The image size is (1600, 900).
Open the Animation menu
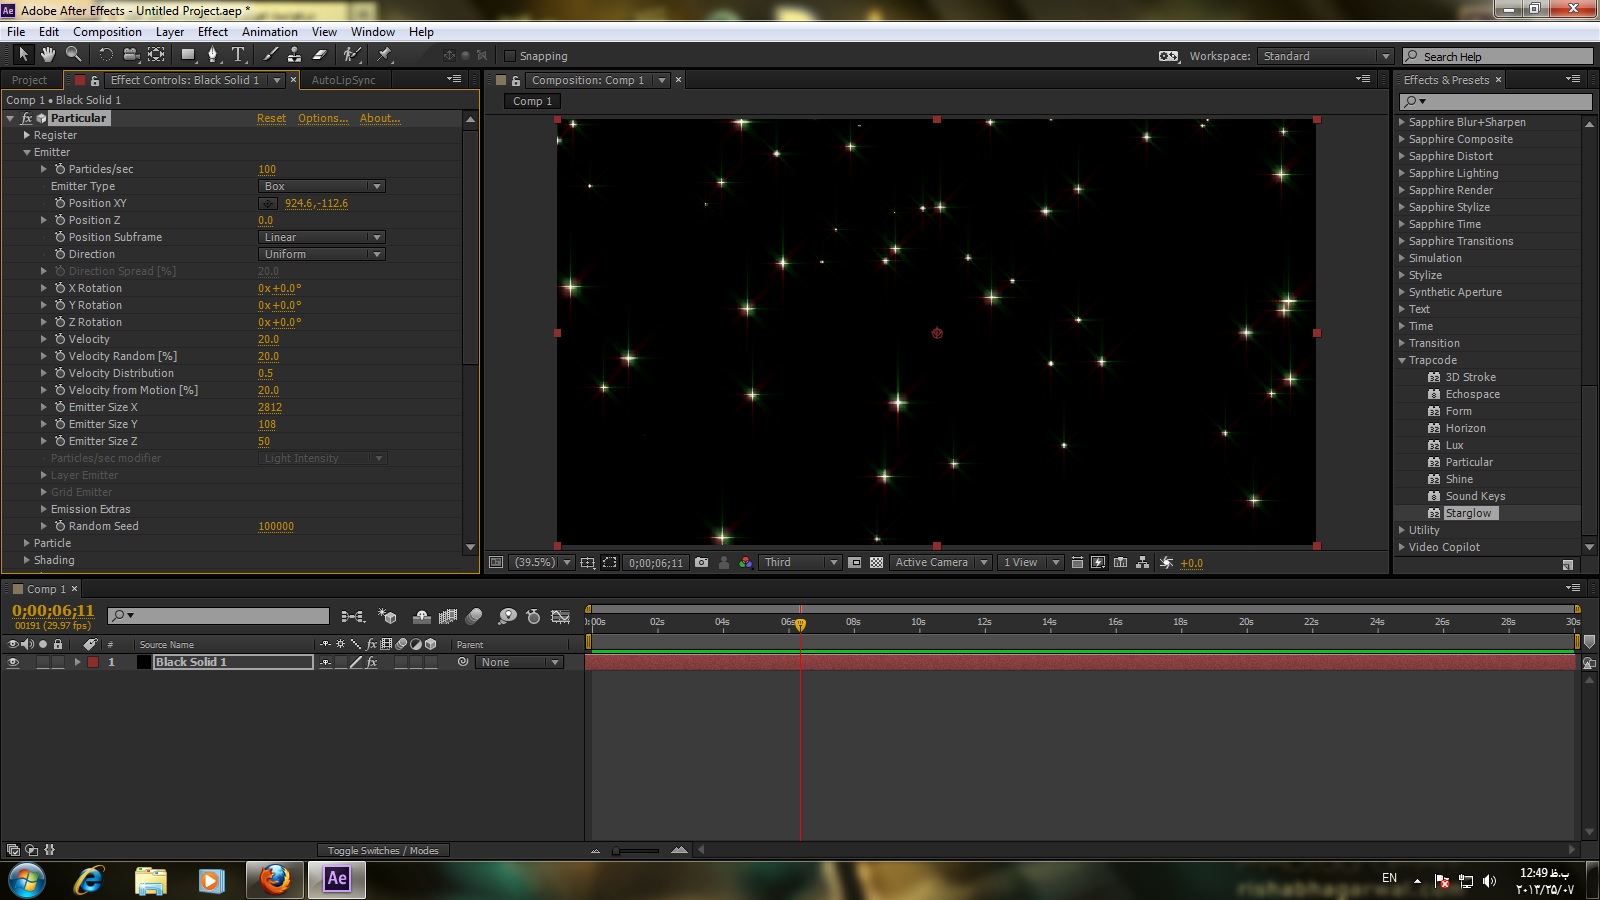pos(270,32)
